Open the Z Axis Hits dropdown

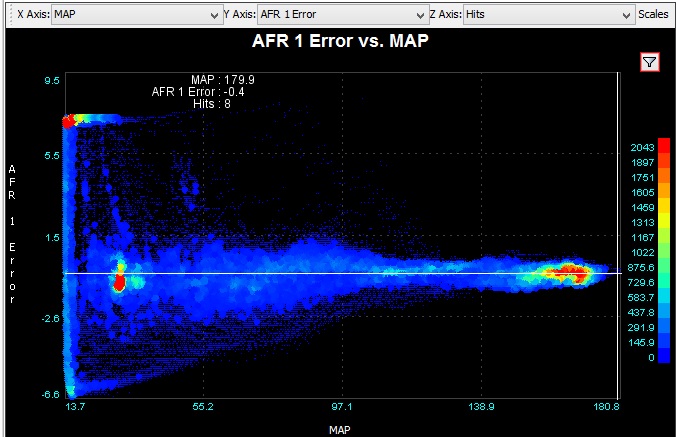(x=549, y=15)
